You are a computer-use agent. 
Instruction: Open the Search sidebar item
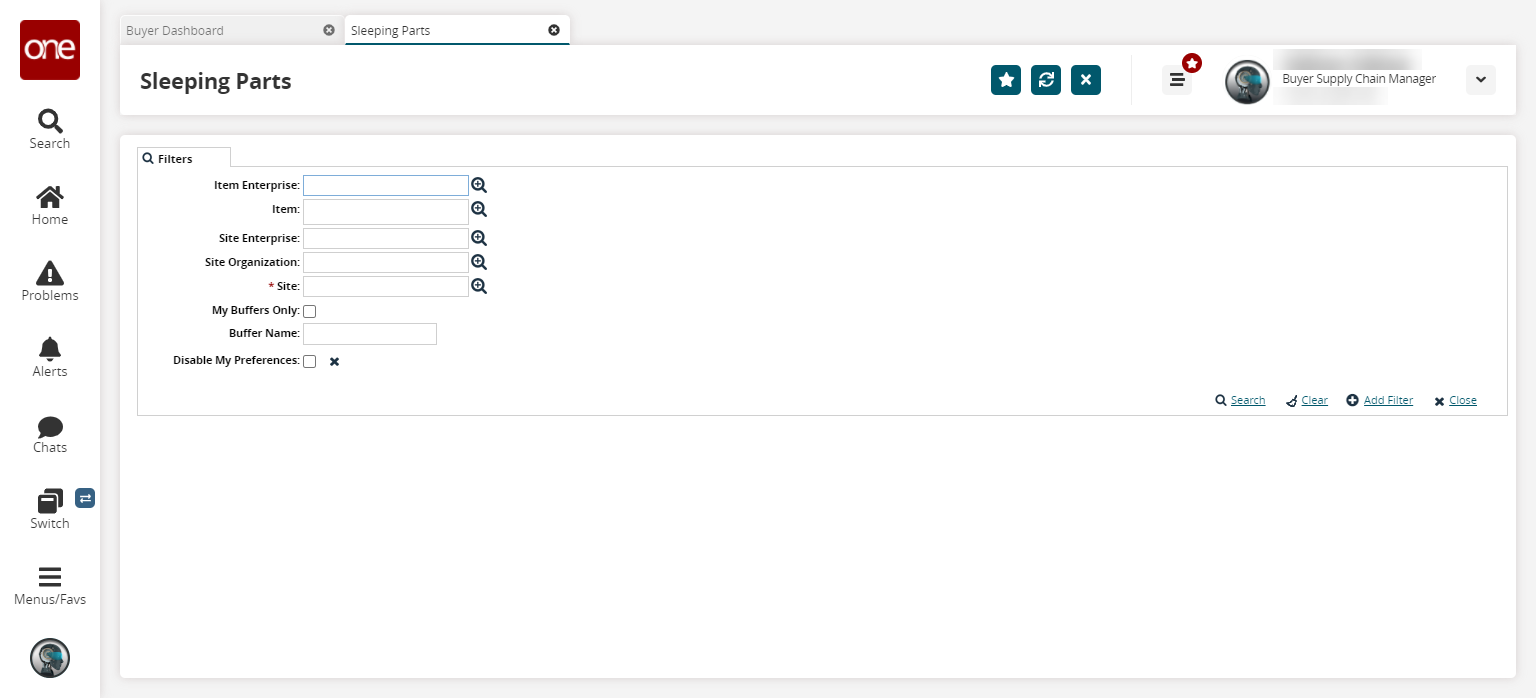(50, 130)
